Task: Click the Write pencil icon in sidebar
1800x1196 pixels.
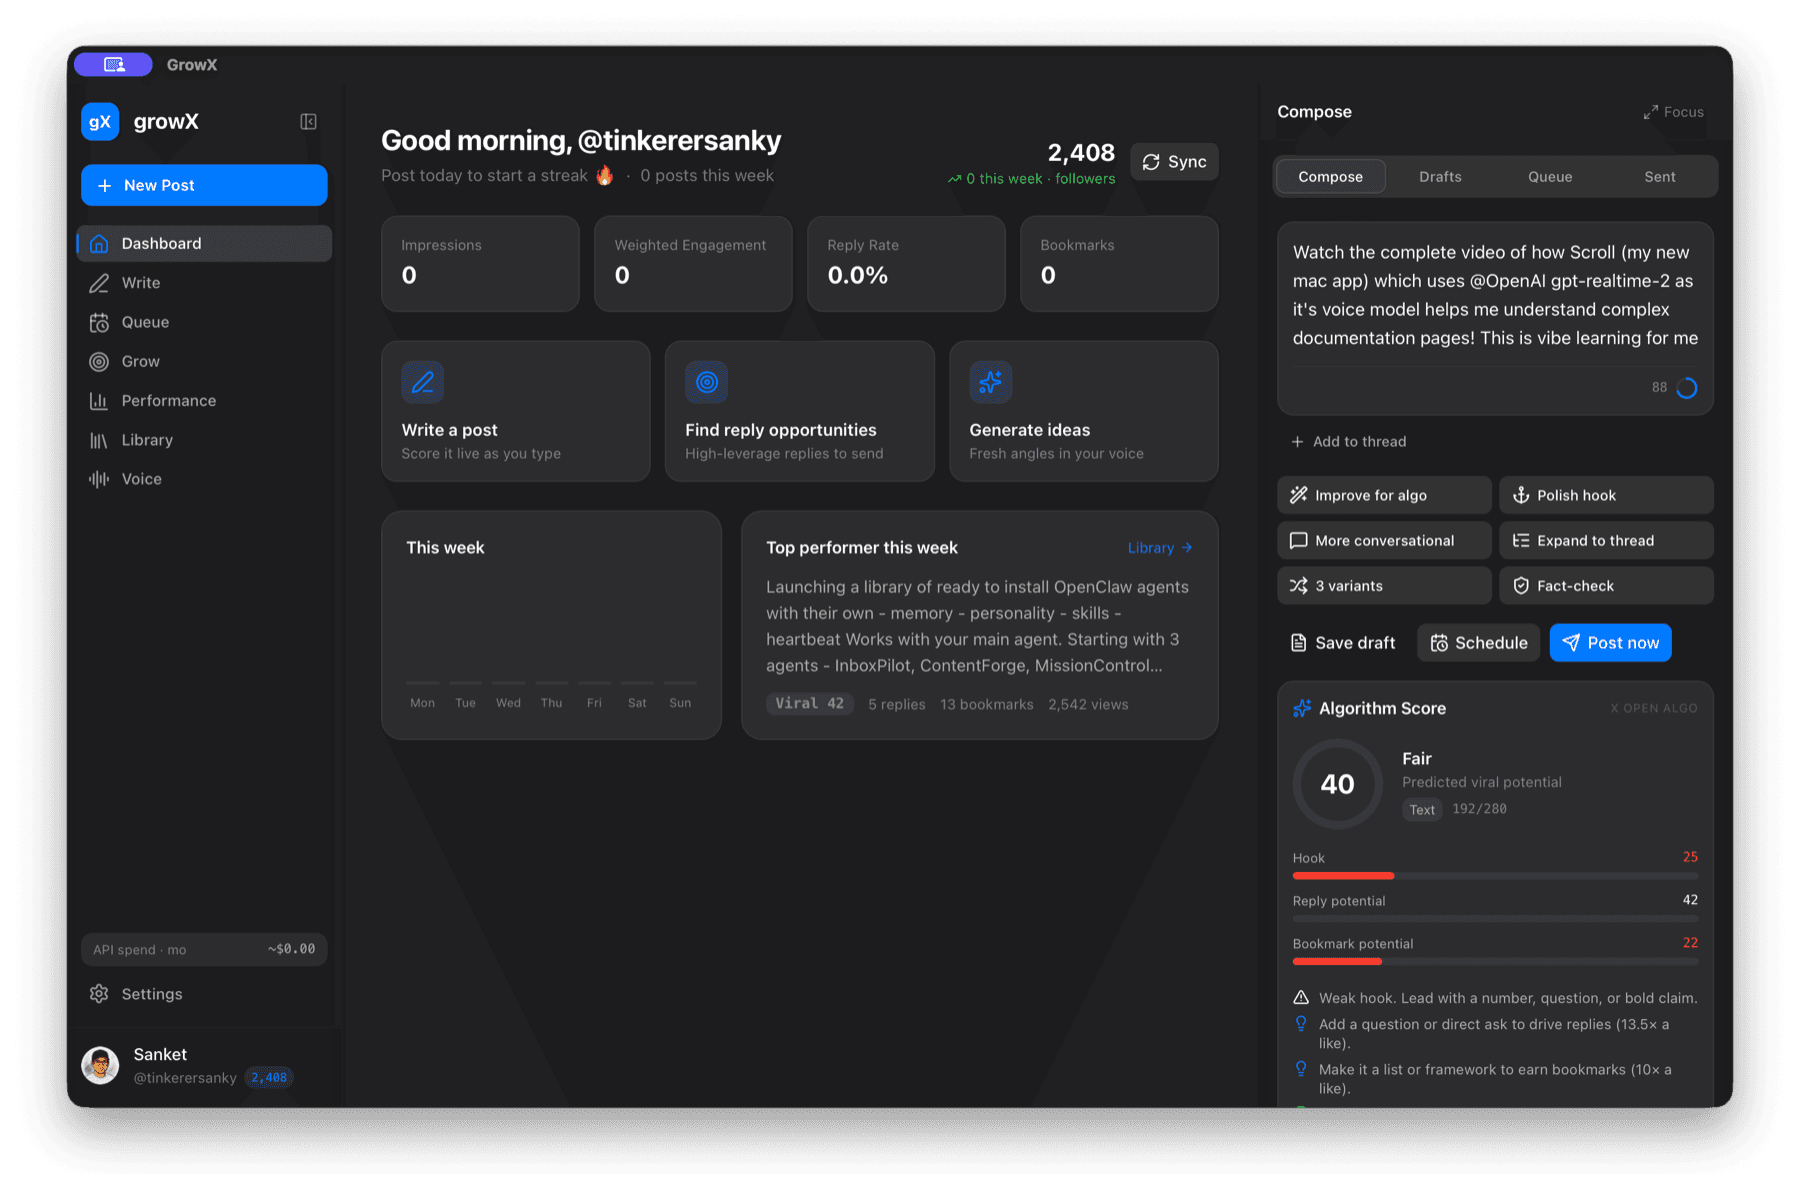Action: pos(99,283)
